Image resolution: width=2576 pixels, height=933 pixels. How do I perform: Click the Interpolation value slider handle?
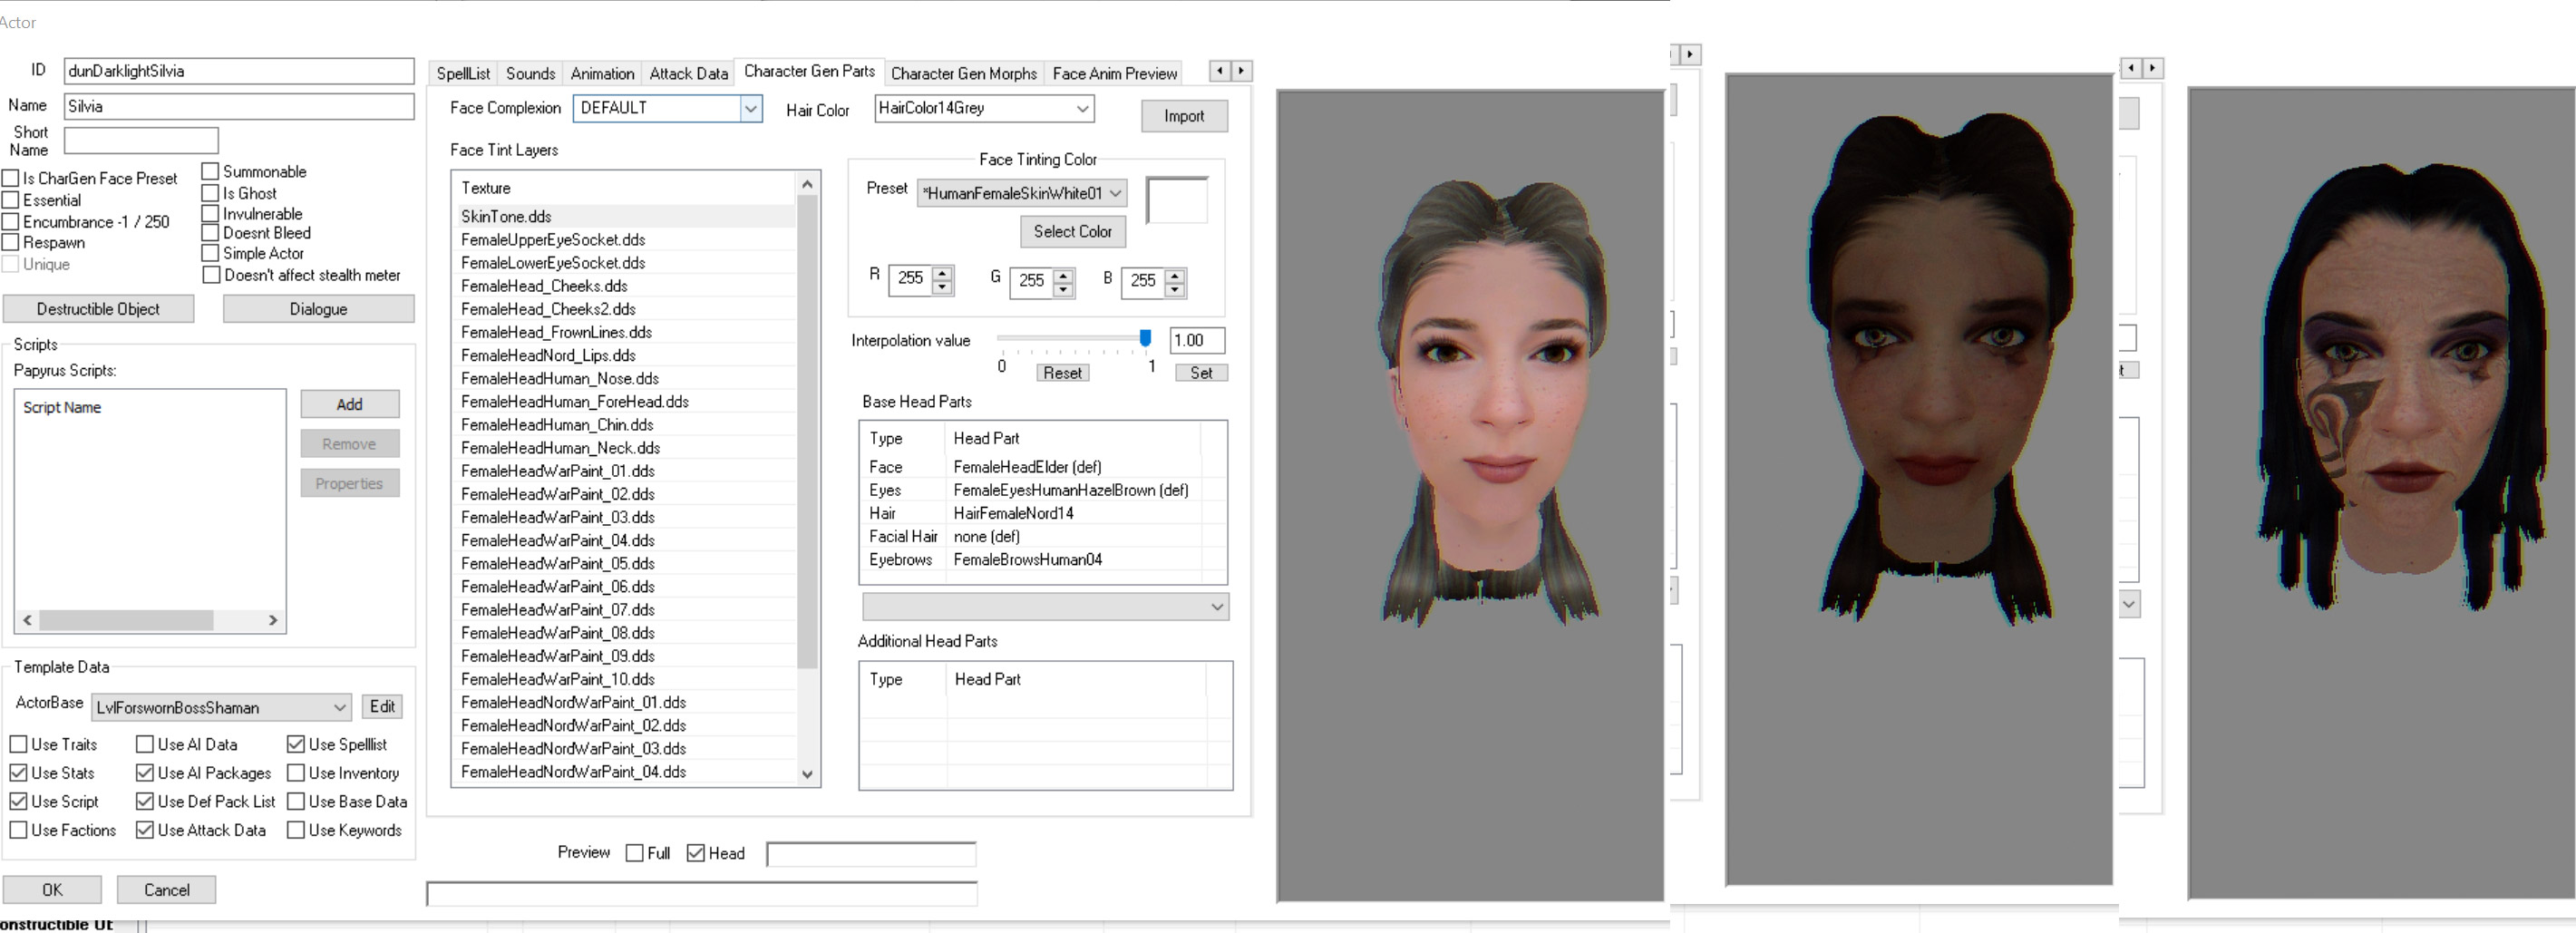tap(1145, 338)
